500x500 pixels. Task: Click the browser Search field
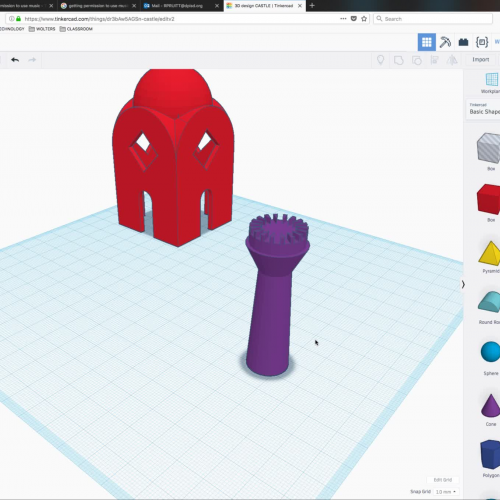[x=433, y=19]
